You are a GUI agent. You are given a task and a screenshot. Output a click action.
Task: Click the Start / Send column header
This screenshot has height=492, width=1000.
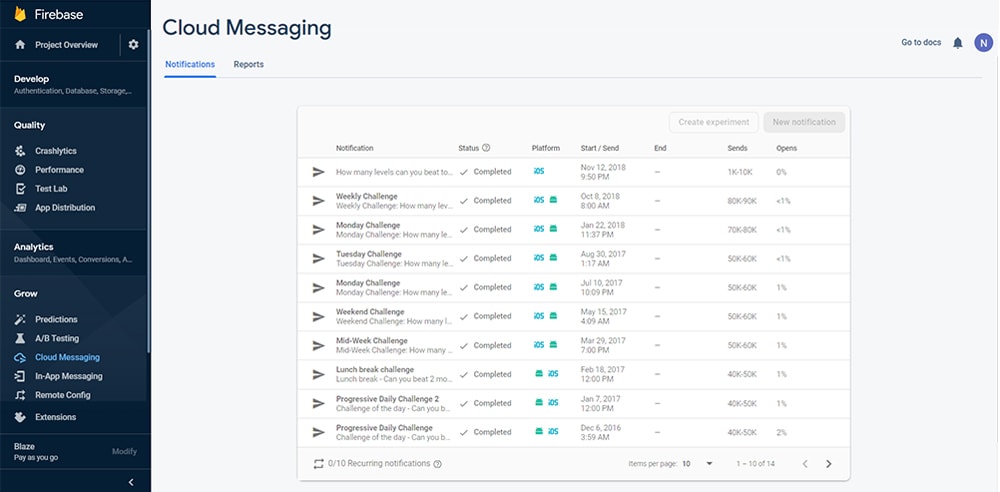599,148
